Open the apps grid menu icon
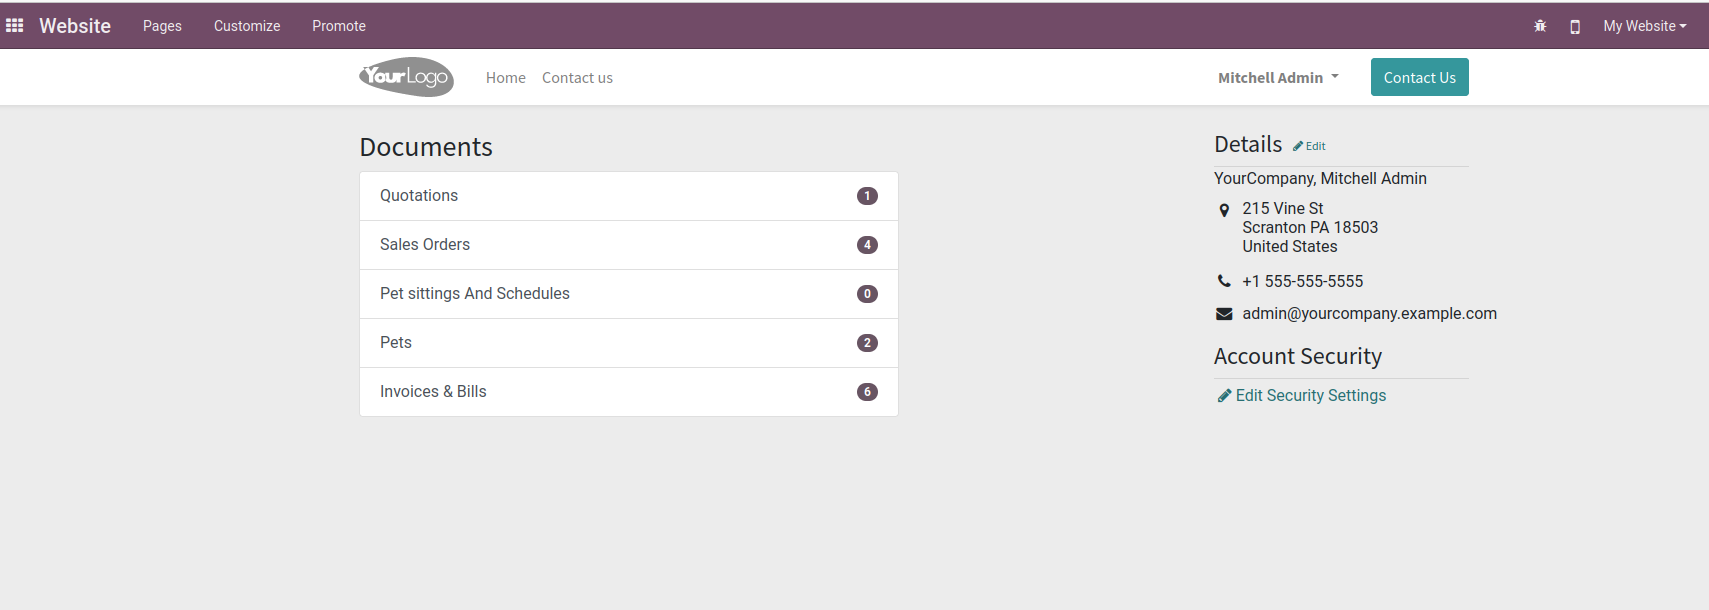The height and width of the screenshot is (610, 1709). [x=15, y=25]
